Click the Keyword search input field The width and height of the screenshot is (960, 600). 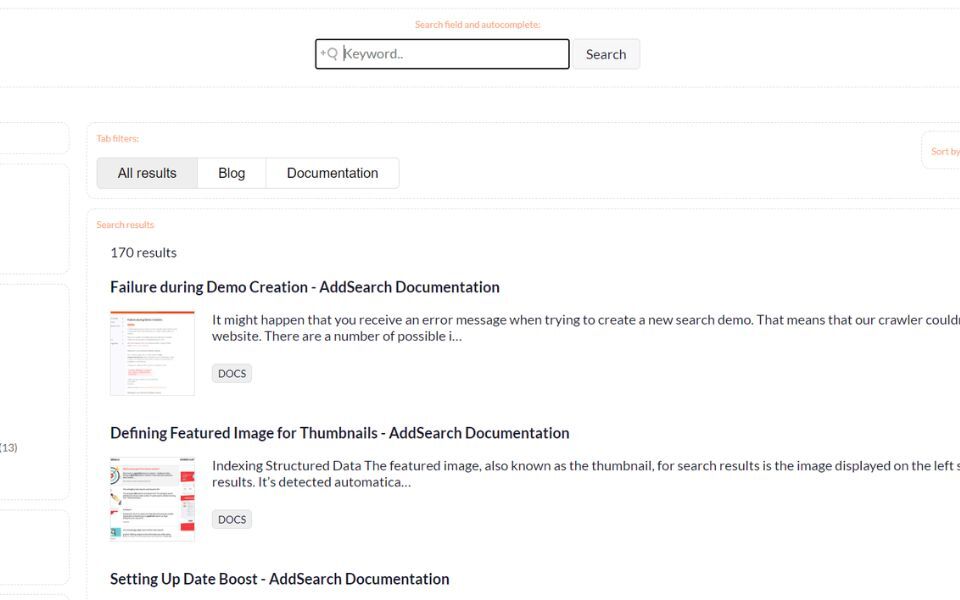[442, 54]
